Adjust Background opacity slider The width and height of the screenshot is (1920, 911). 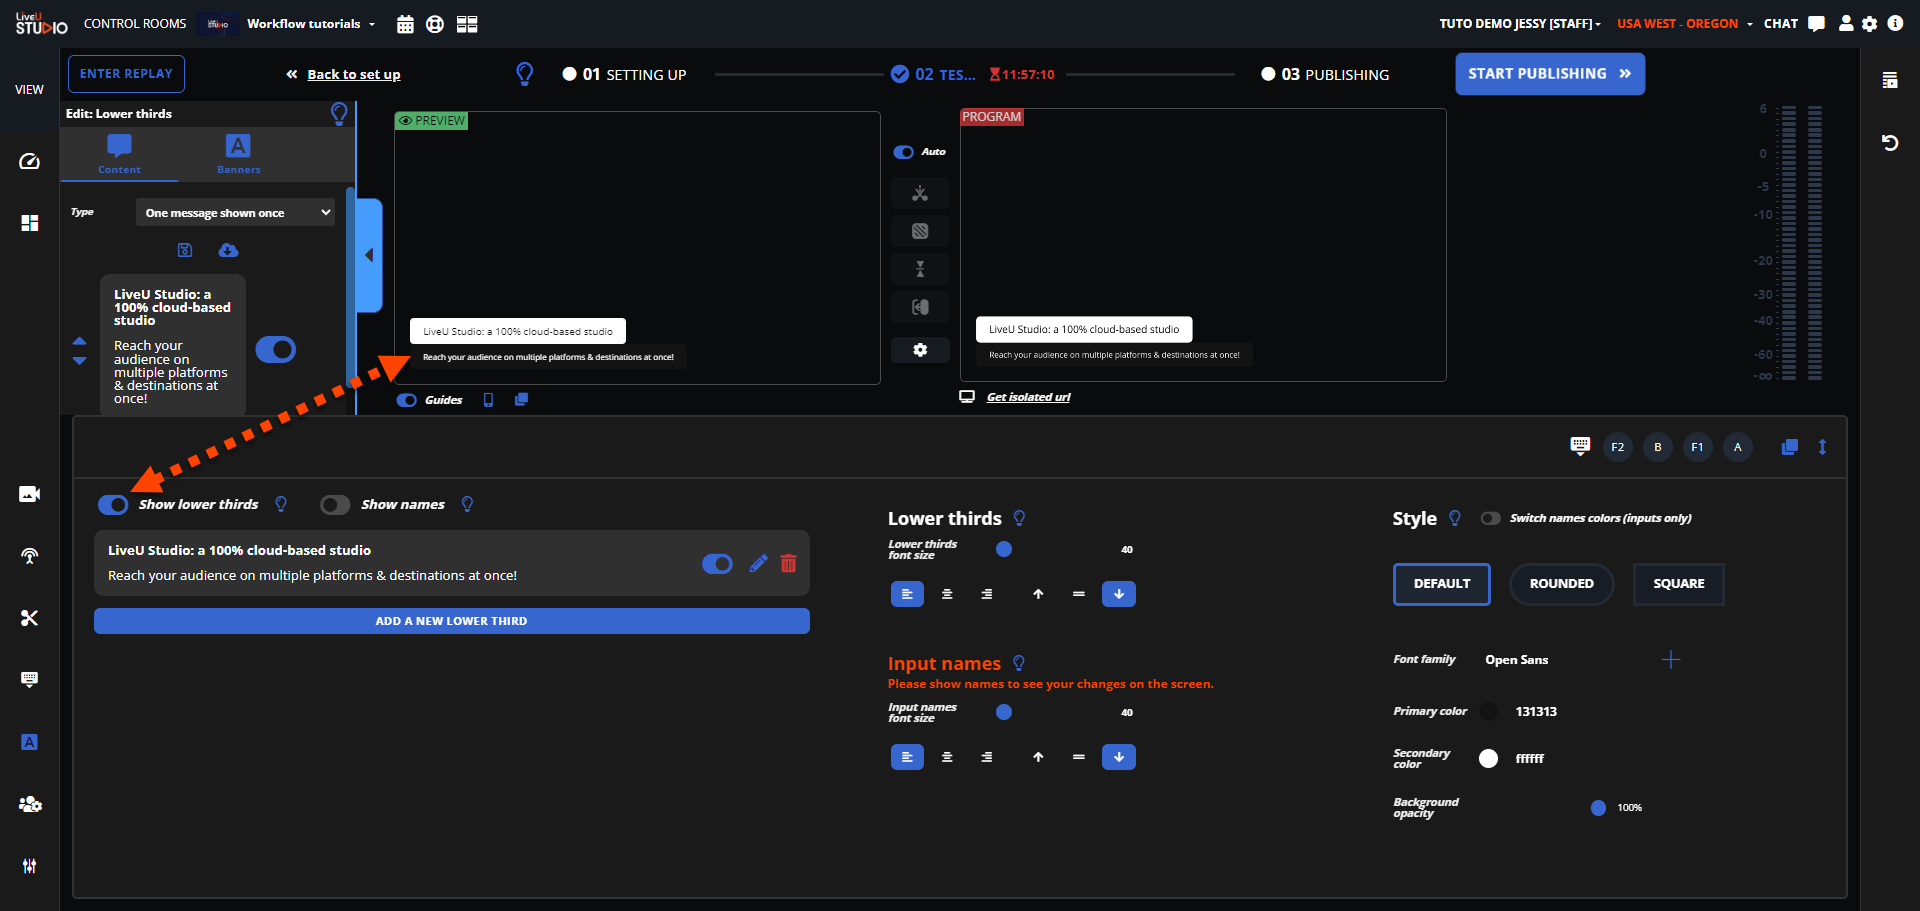point(1598,808)
